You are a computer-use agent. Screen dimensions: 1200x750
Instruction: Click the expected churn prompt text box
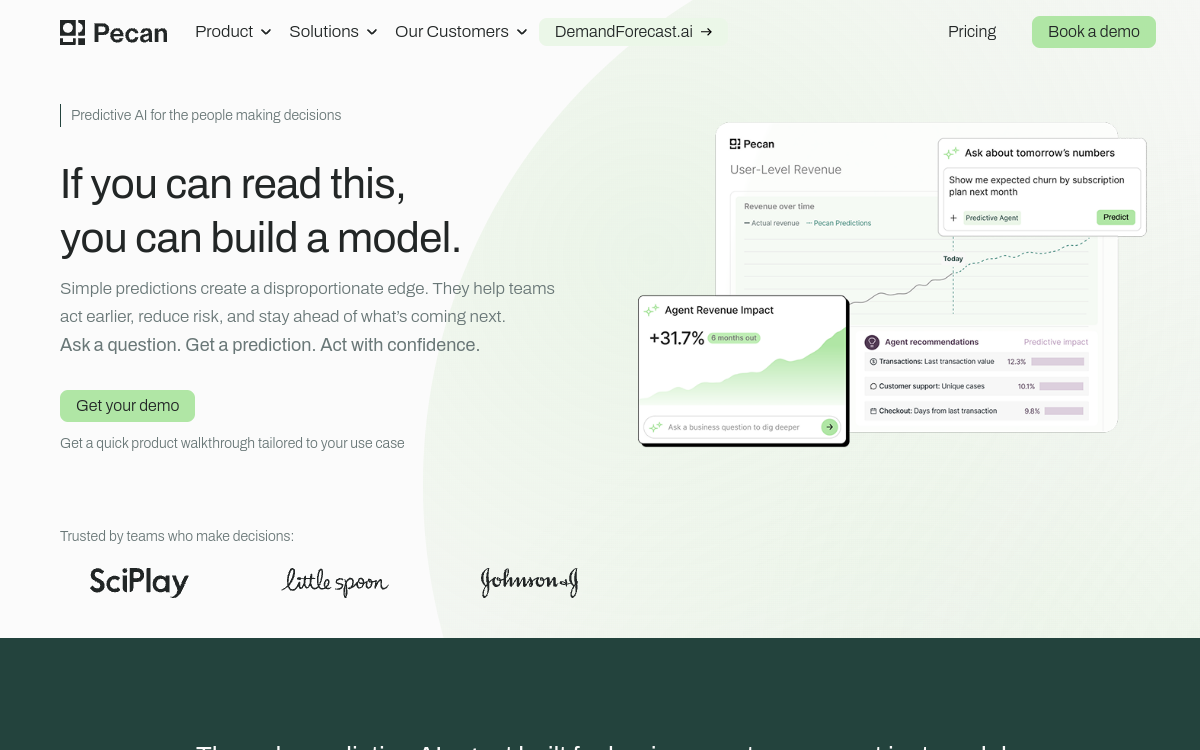tap(1042, 198)
